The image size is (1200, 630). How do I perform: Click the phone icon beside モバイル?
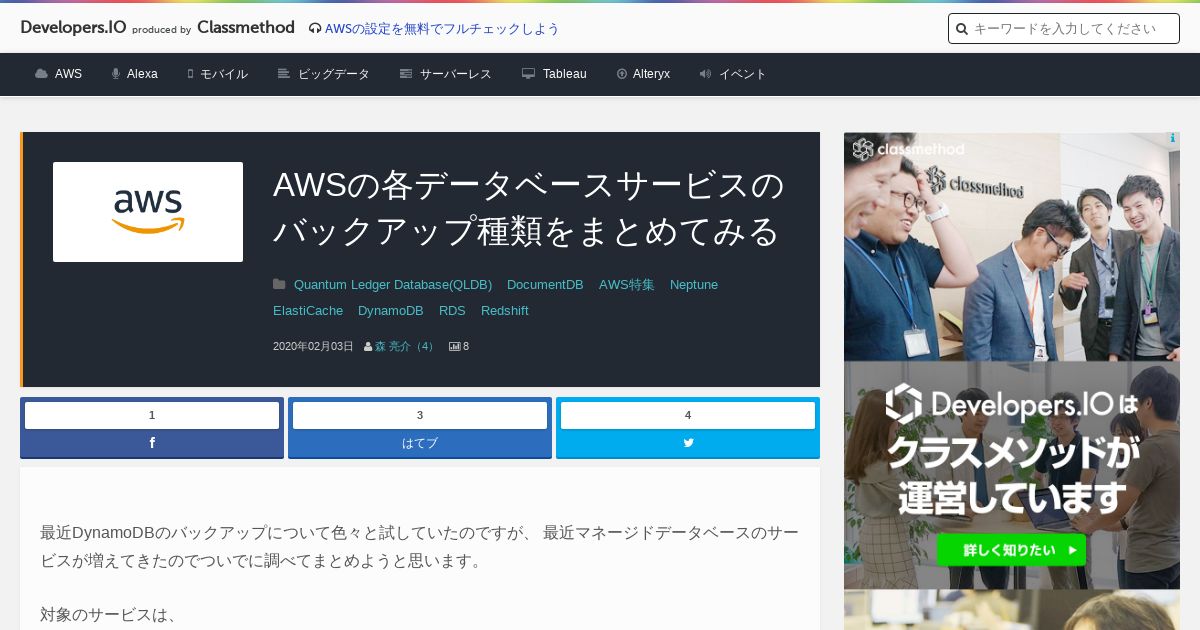pos(190,74)
